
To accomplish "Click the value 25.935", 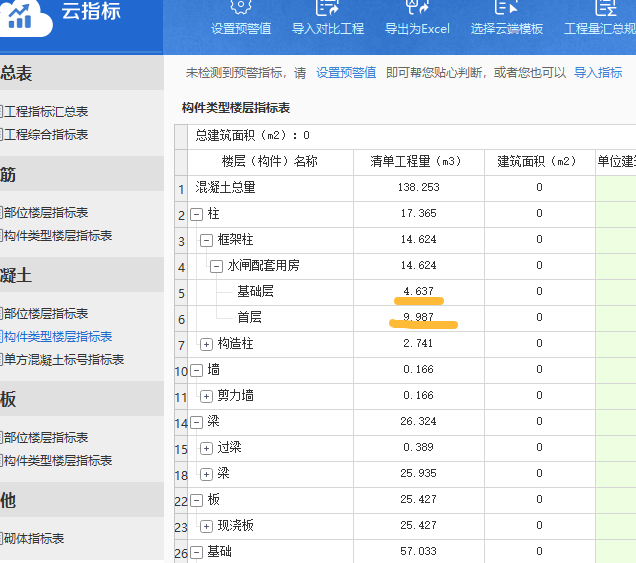I will tap(418, 473).
